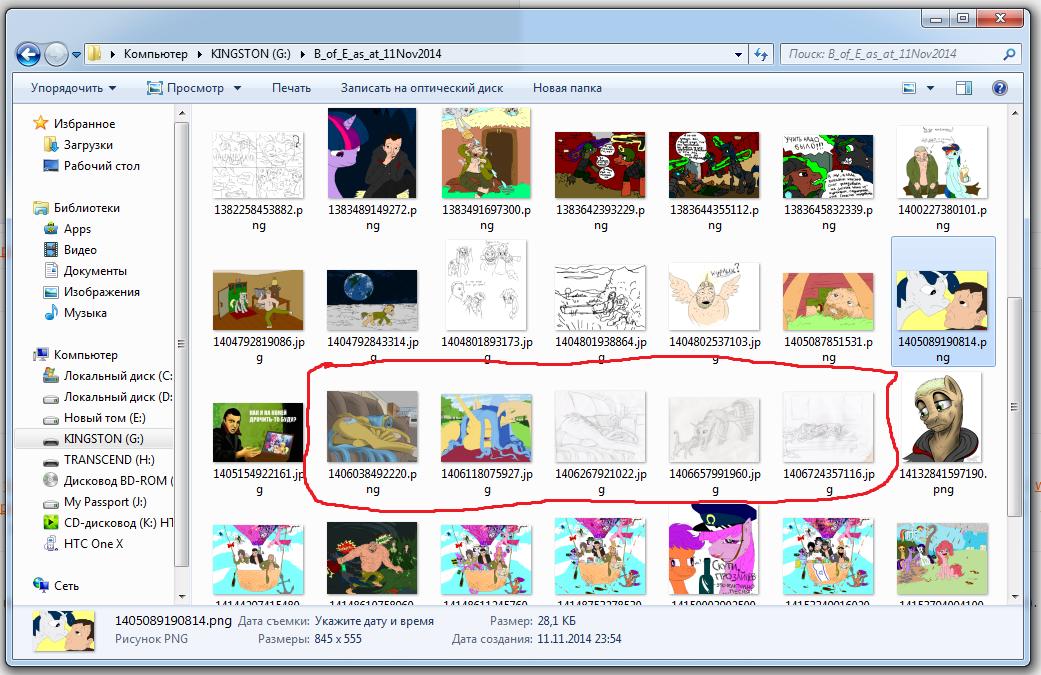
Task: Click the details pane preview thumbnail
Action: coord(64,631)
